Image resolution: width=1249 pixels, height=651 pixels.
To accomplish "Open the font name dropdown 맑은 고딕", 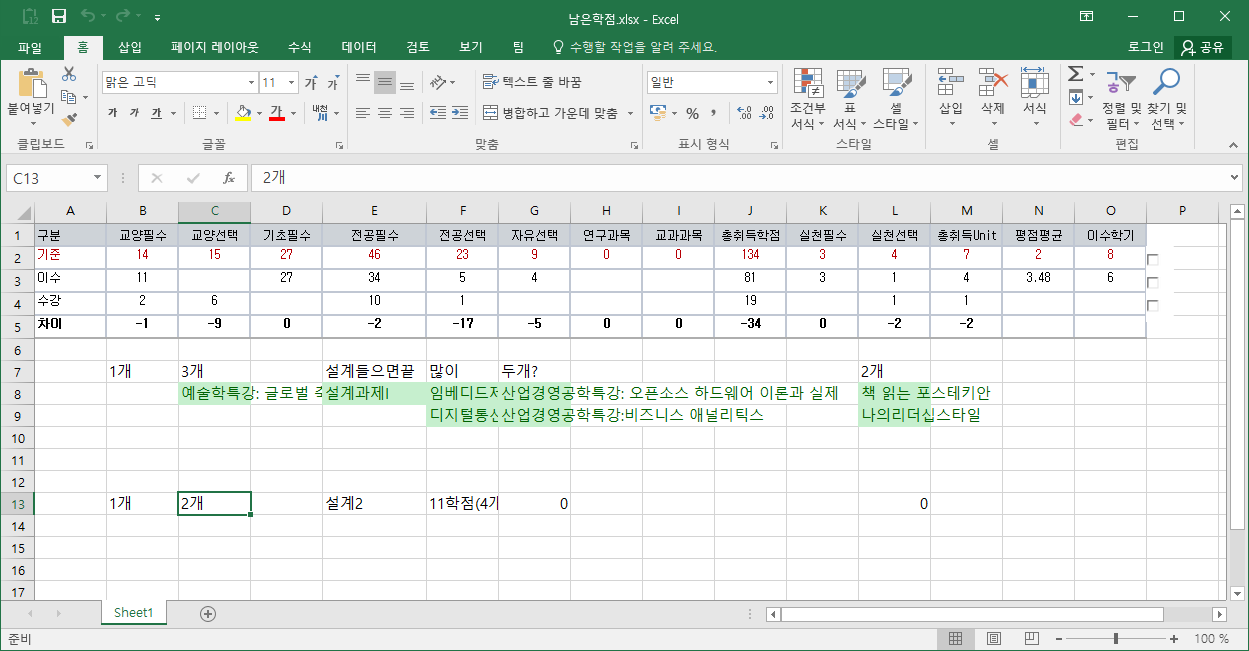I will click(x=252, y=82).
